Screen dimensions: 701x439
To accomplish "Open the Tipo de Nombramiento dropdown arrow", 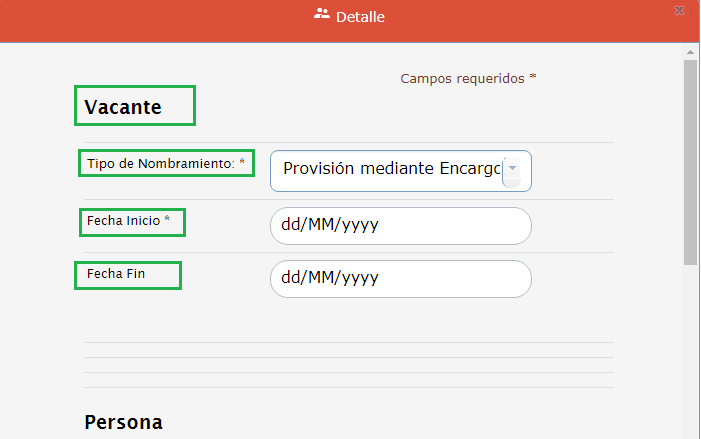I will coord(512,170).
